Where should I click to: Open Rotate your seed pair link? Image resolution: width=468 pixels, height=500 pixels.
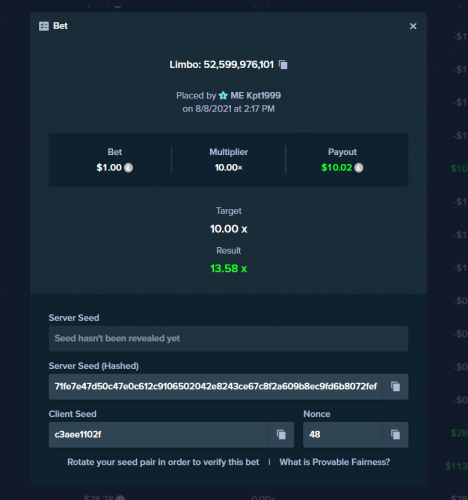coord(163,462)
